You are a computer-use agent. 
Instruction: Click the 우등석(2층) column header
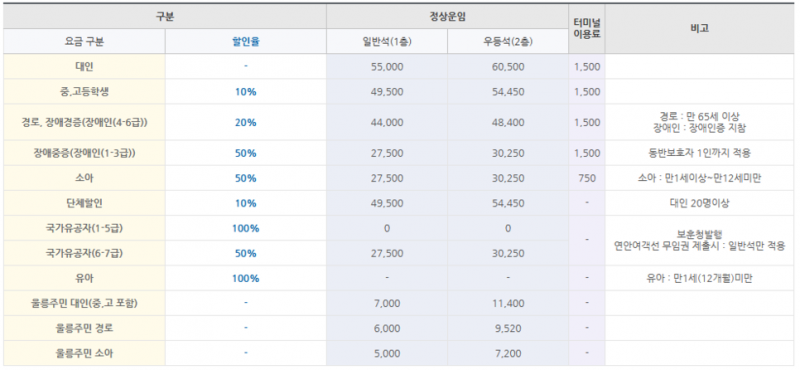pos(508,42)
